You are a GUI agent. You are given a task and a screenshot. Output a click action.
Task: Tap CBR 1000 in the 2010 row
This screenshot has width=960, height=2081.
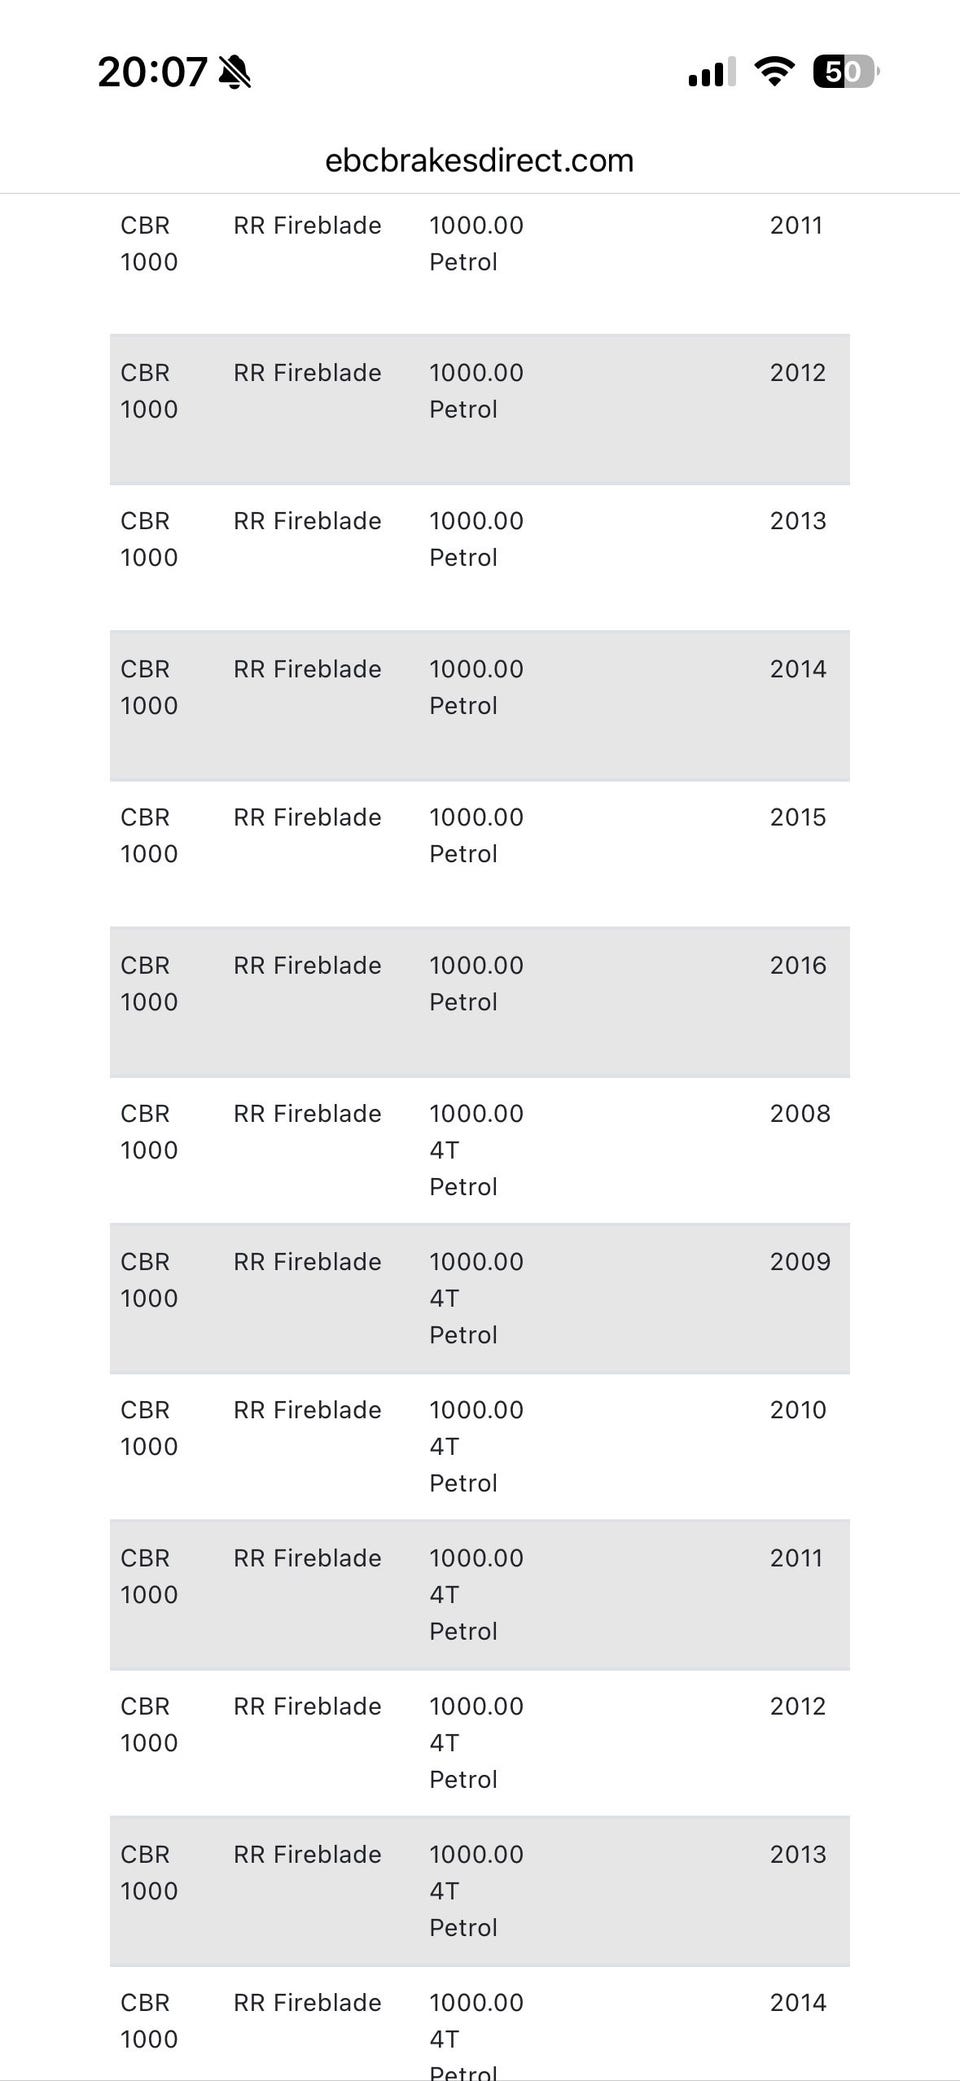coord(149,1427)
